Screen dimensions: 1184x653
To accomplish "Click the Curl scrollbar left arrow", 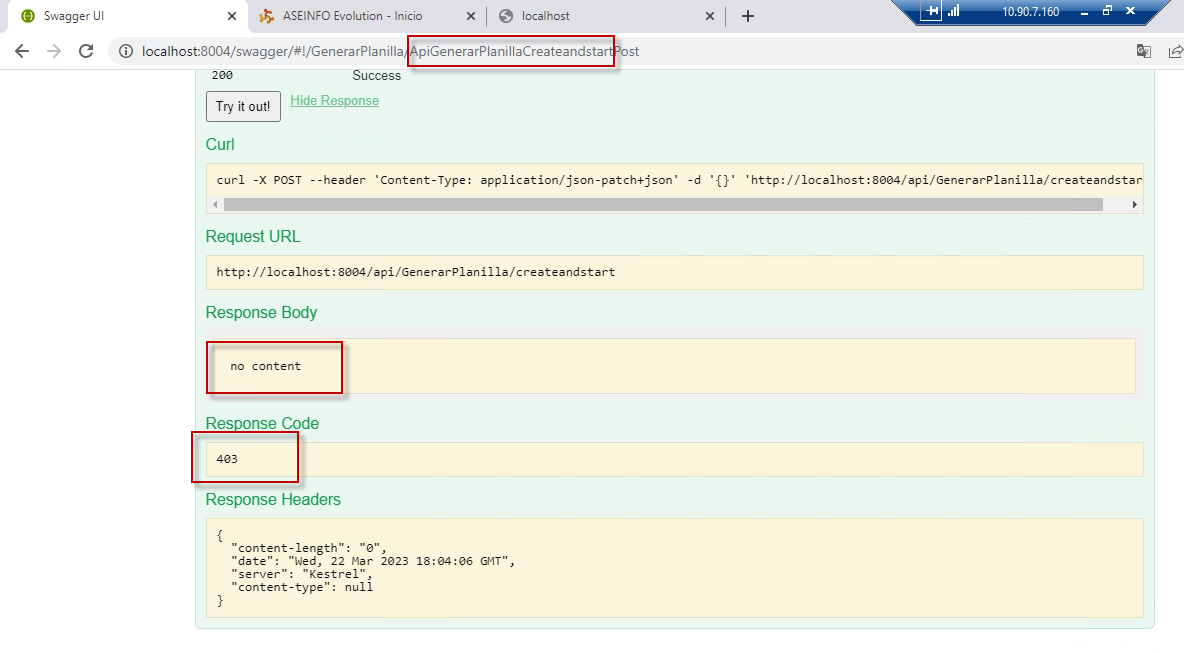I will (x=215, y=205).
